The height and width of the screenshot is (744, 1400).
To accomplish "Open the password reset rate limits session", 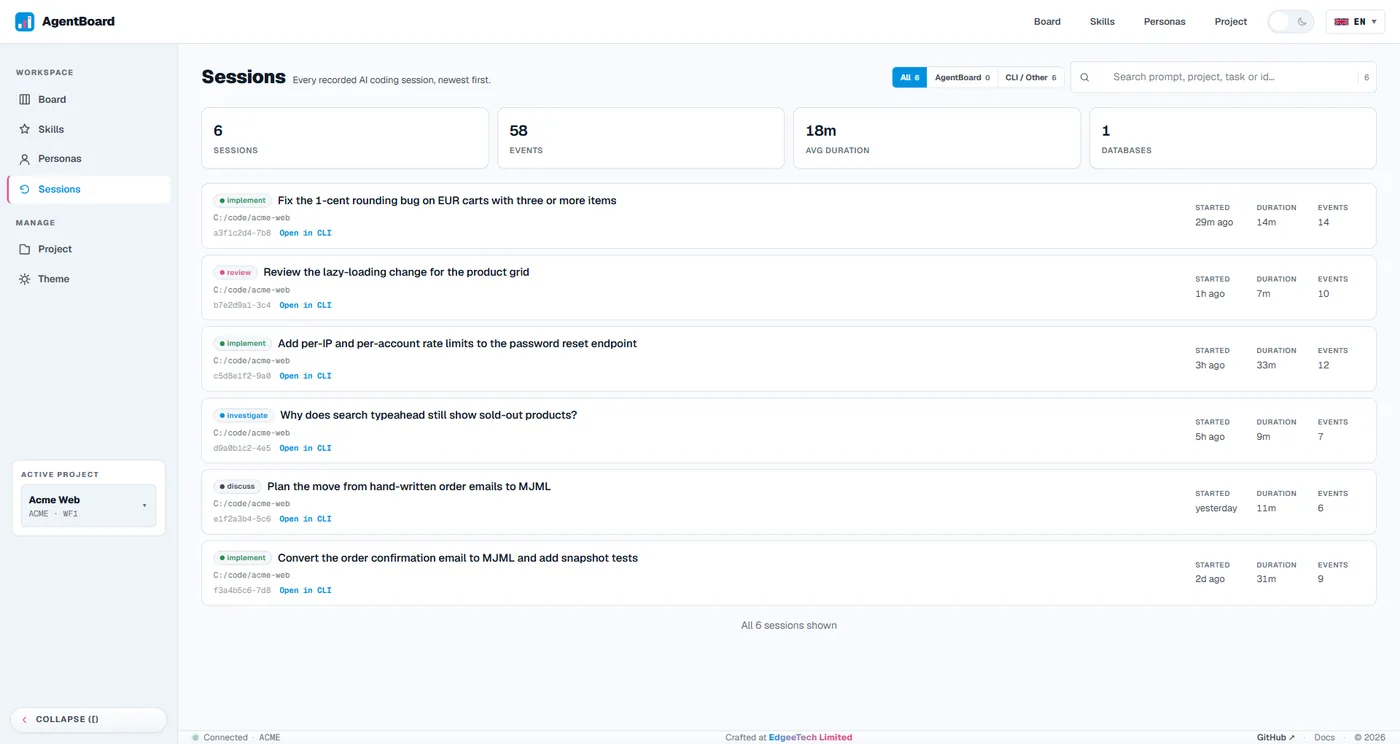I will pos(457,343).
